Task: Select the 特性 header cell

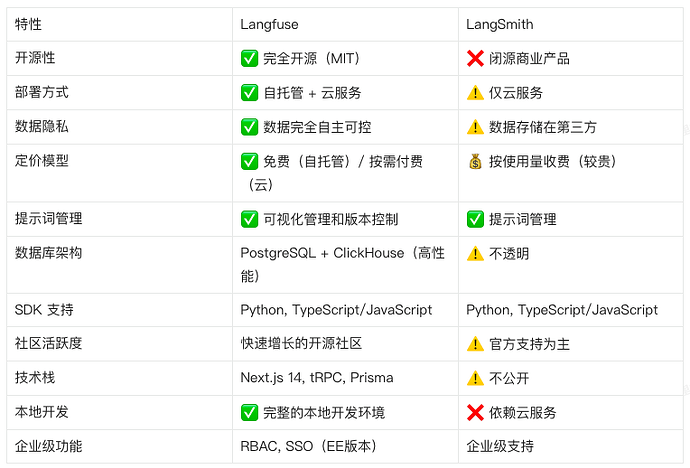Action: (x=29, y=23)
